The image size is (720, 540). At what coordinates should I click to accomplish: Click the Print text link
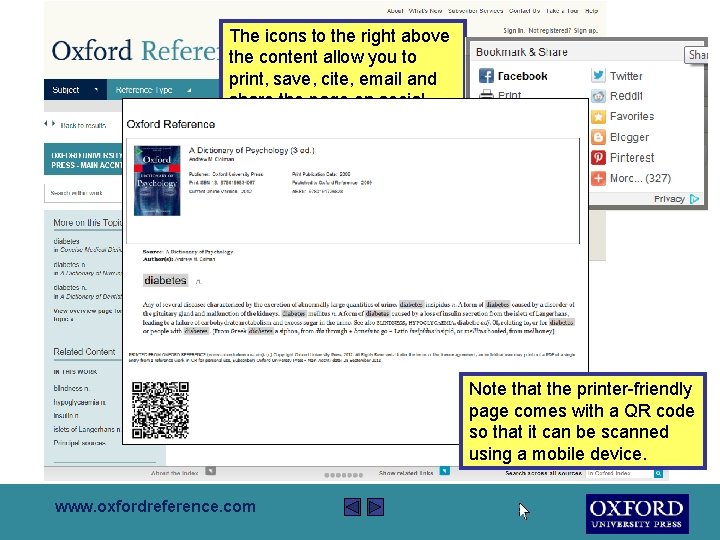(x=509, y=95)
